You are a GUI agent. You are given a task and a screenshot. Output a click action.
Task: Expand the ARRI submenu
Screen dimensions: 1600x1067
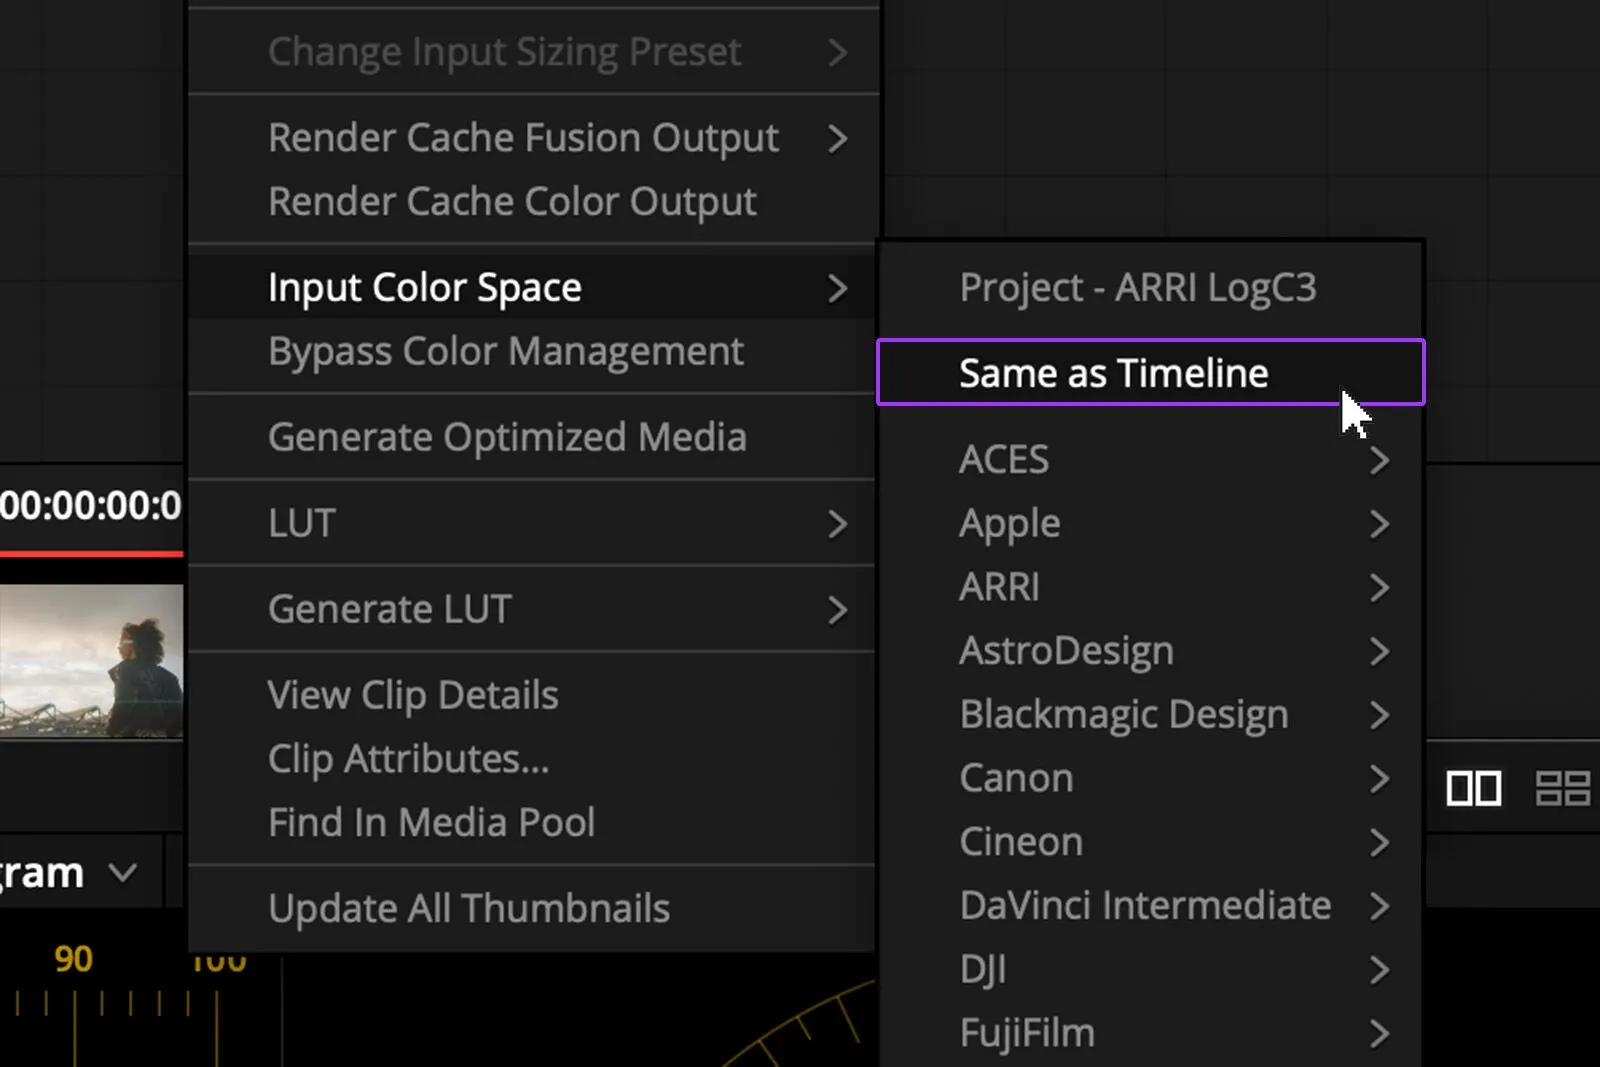[1150, 587]
